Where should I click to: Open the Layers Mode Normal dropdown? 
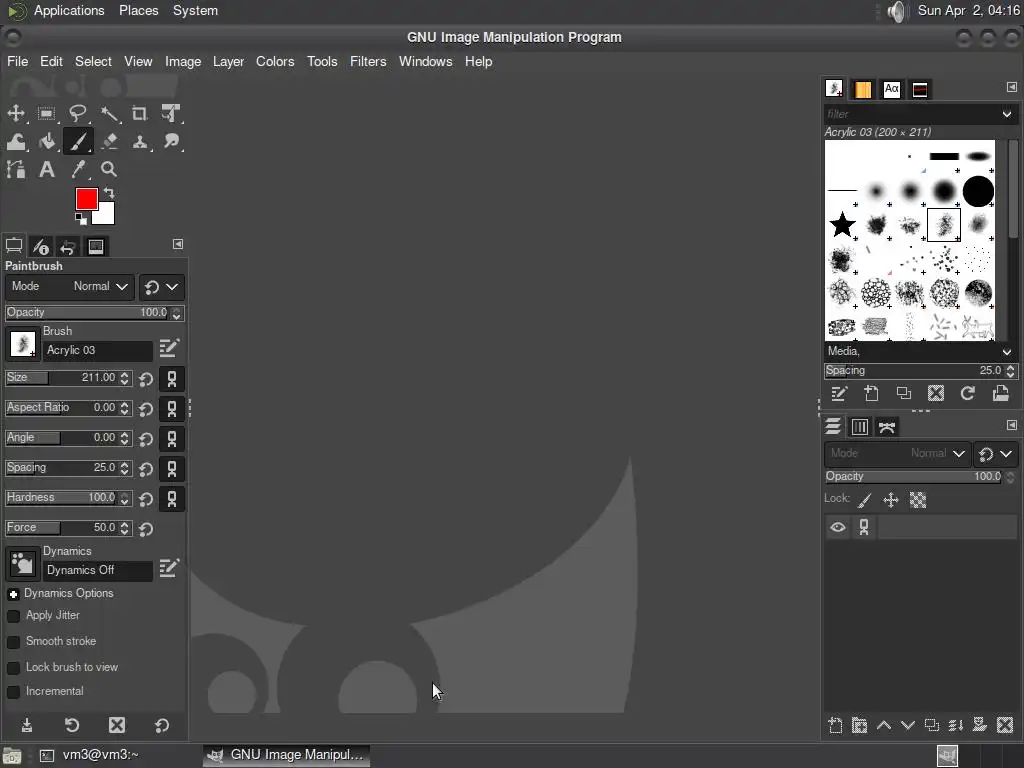[x=897, y=453]
